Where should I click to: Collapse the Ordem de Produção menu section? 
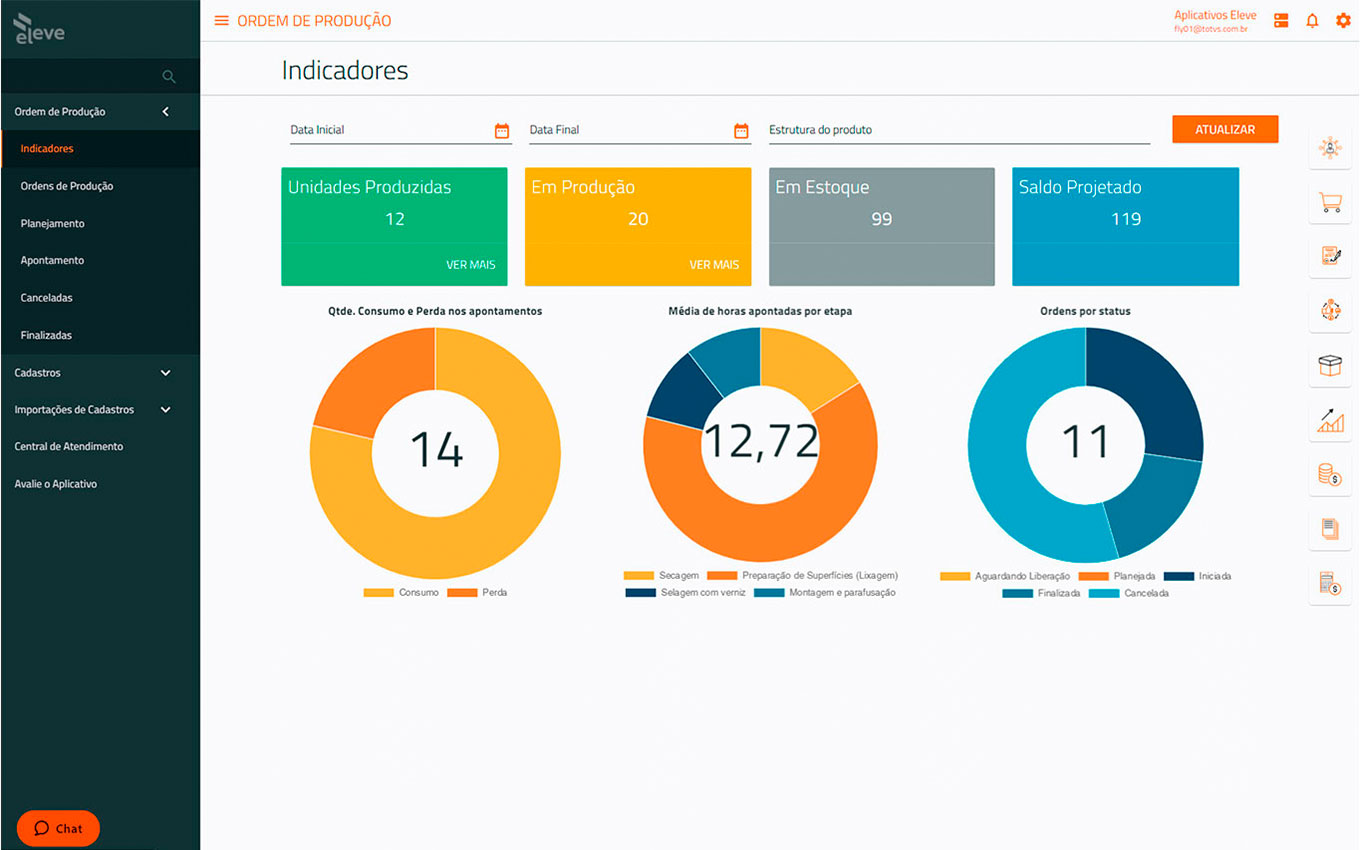click(x=166, y=112)
